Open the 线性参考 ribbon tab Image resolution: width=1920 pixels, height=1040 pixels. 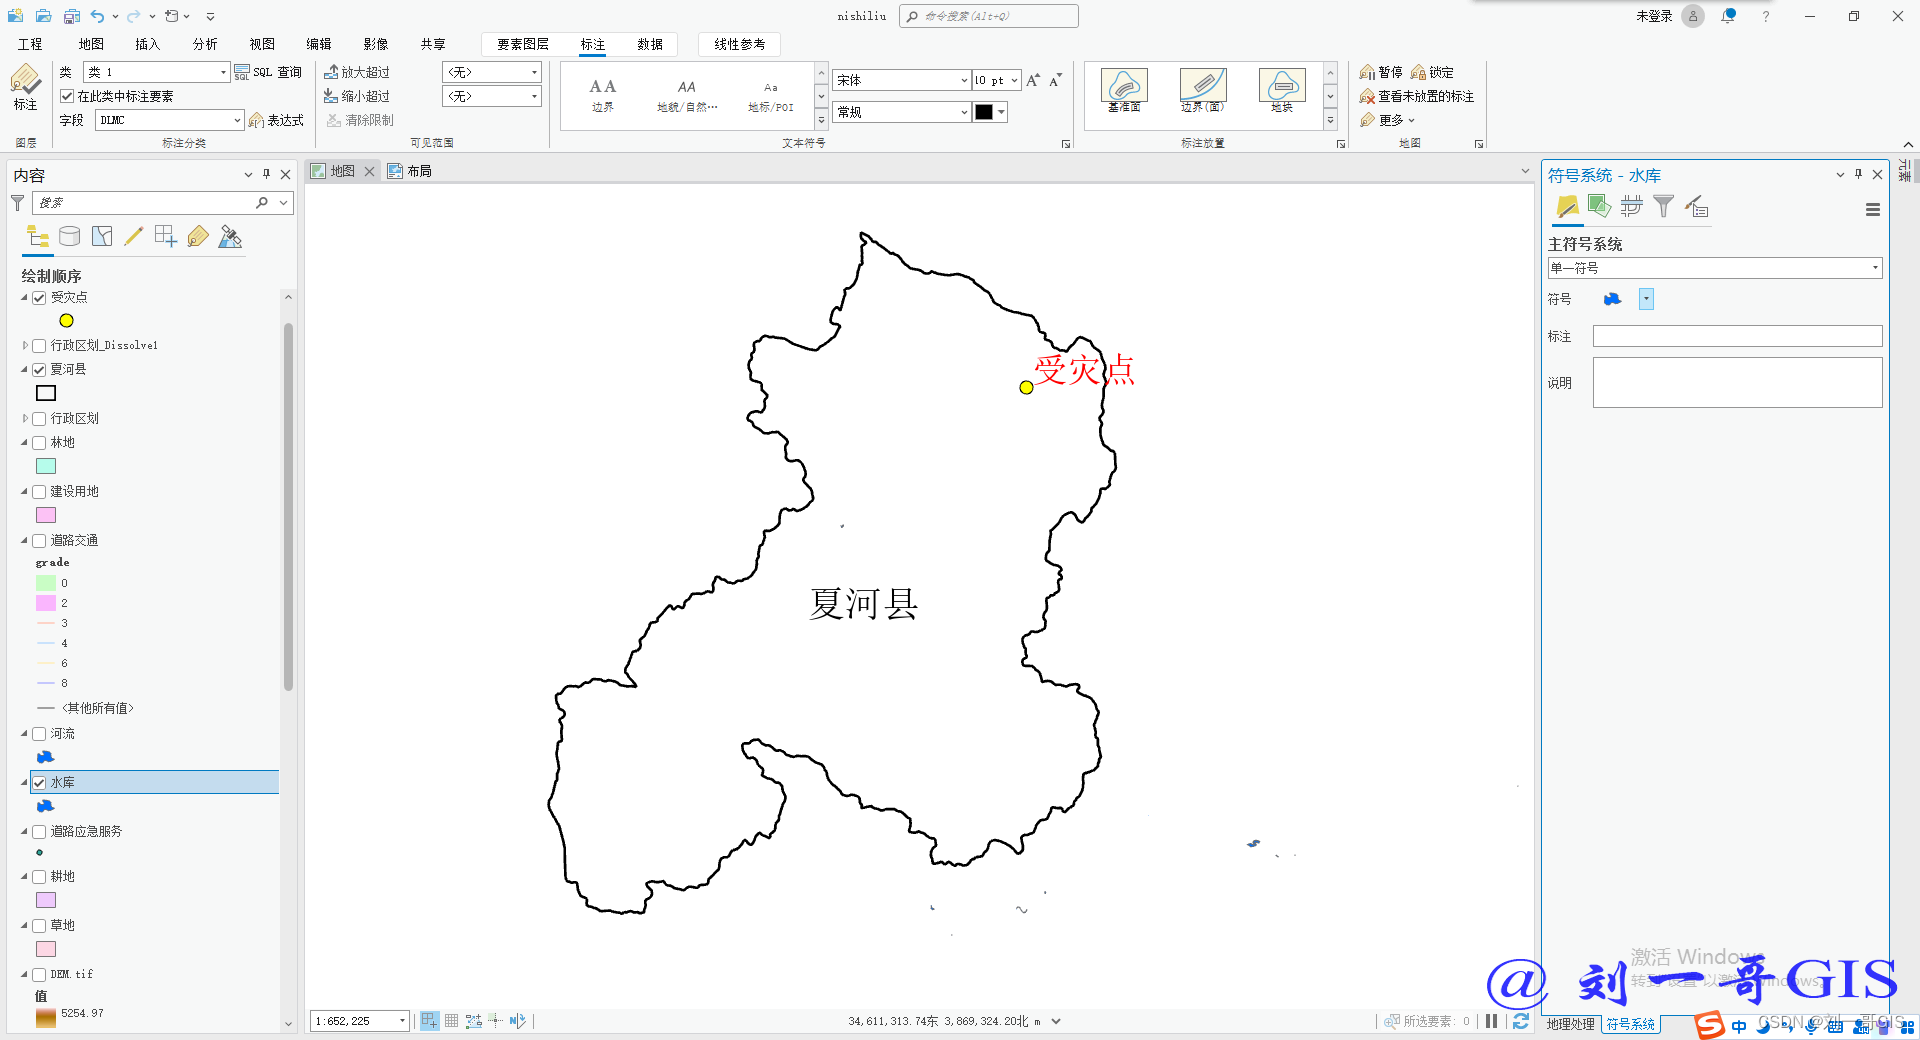coord(740,44)
